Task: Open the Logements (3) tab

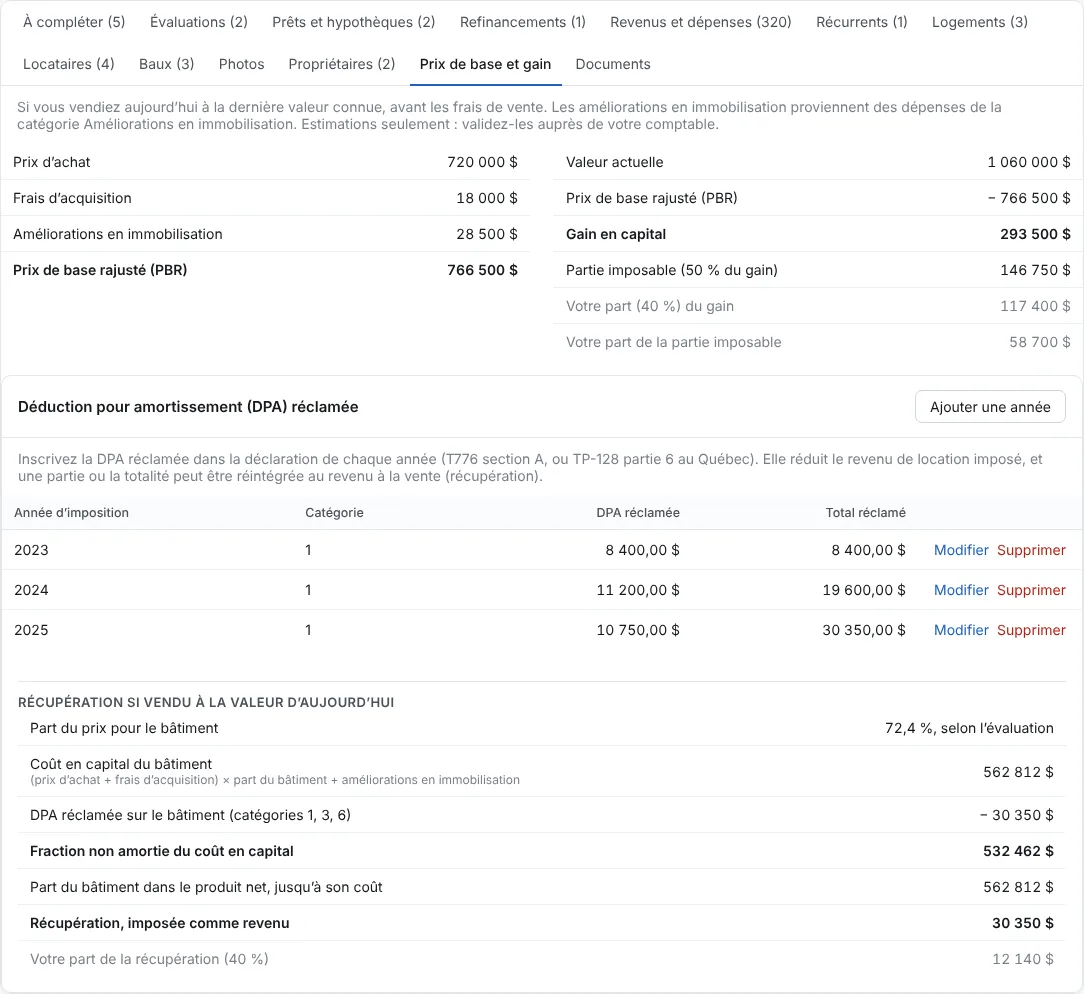Action: (x=980, y=22)
